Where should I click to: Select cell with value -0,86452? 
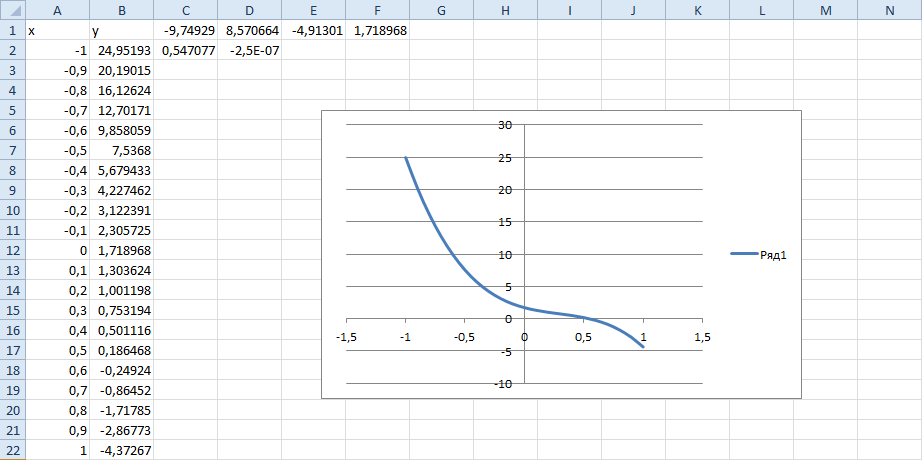tap(122, 391)
